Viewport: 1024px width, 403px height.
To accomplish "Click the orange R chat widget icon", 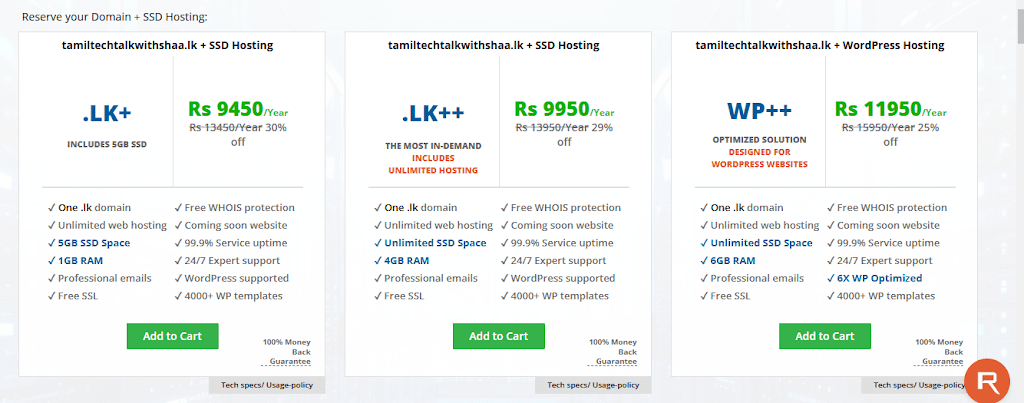I will tap(987, 382).
